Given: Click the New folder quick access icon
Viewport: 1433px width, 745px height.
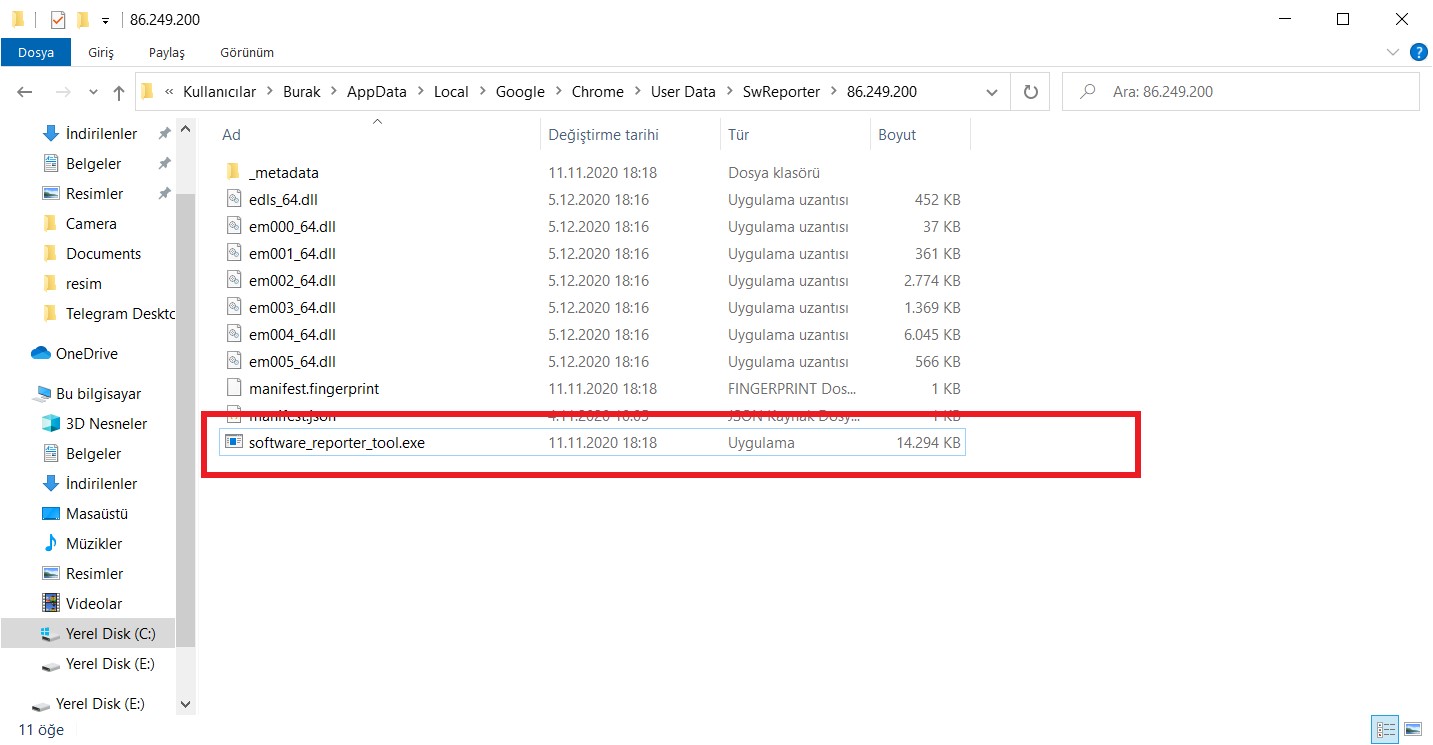Looking at the screenshot, I should tap(83, 18).
